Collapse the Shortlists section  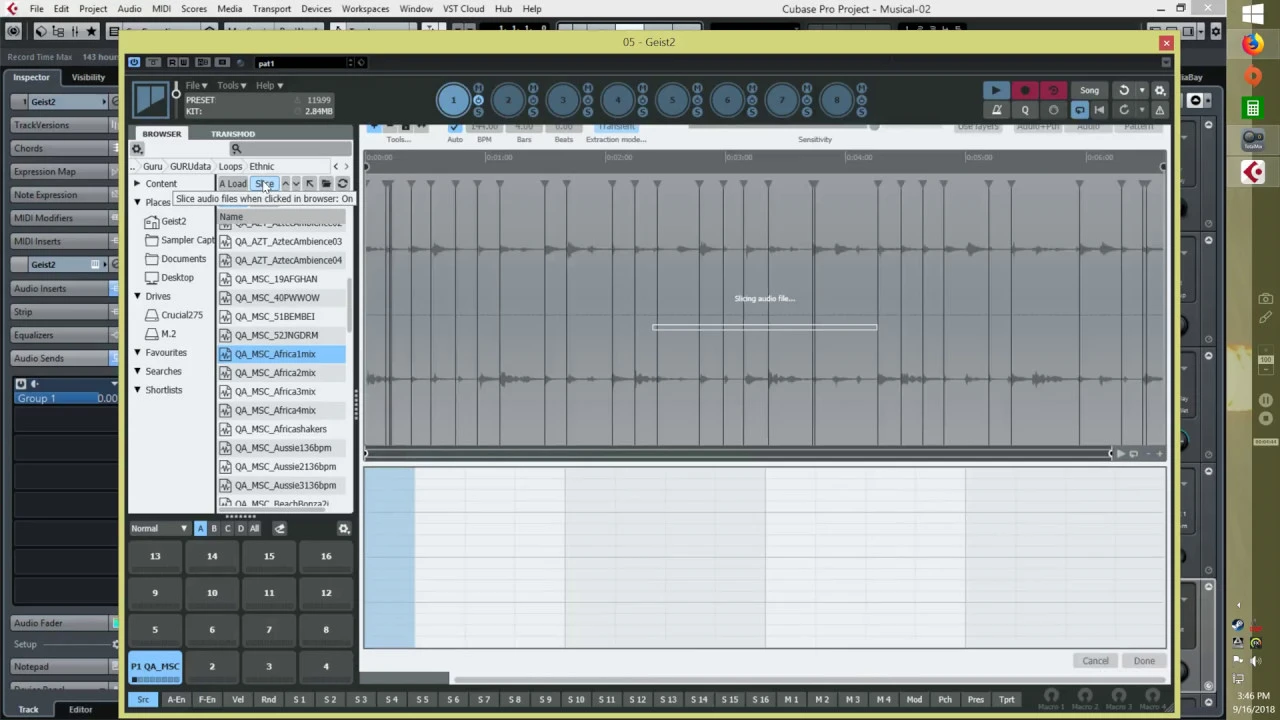click(x=137, y=390)
